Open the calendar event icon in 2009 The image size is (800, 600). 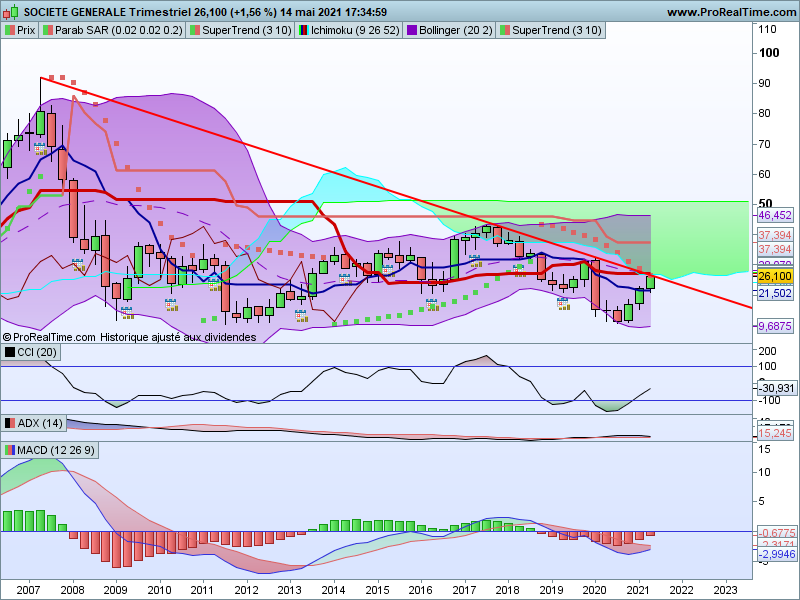click(x=127, y=313)
